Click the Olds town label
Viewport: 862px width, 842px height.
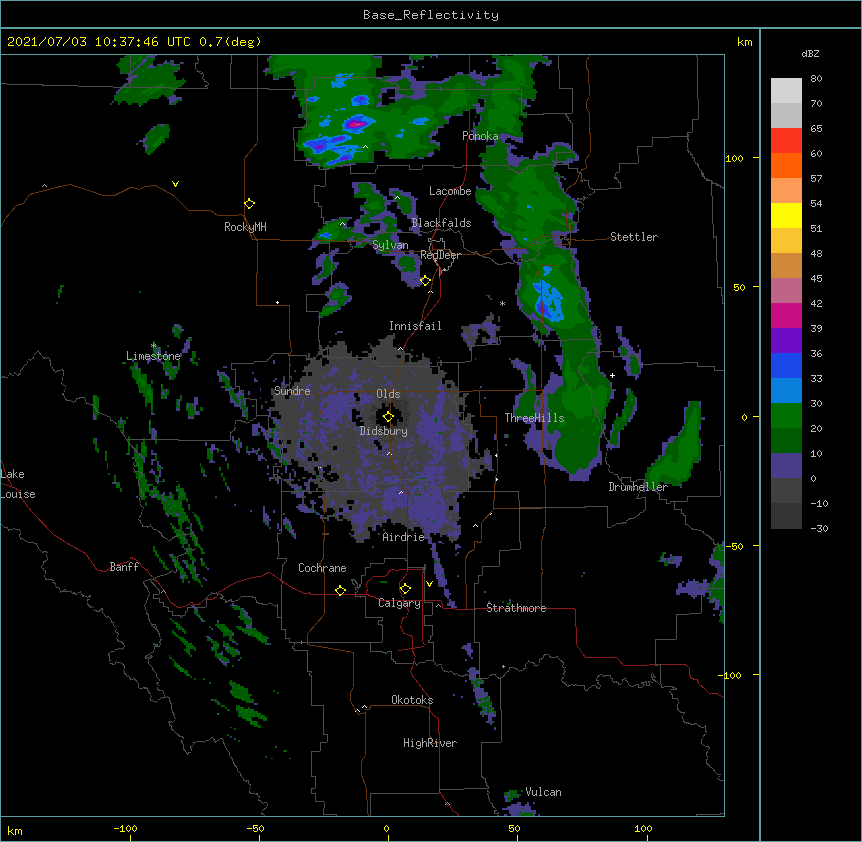click(x=388, y=394)
